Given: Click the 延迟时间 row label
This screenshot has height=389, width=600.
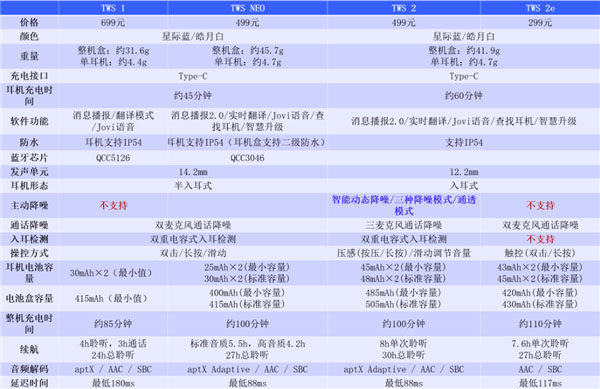Looking at the screenshot, I should click(29, 383).
